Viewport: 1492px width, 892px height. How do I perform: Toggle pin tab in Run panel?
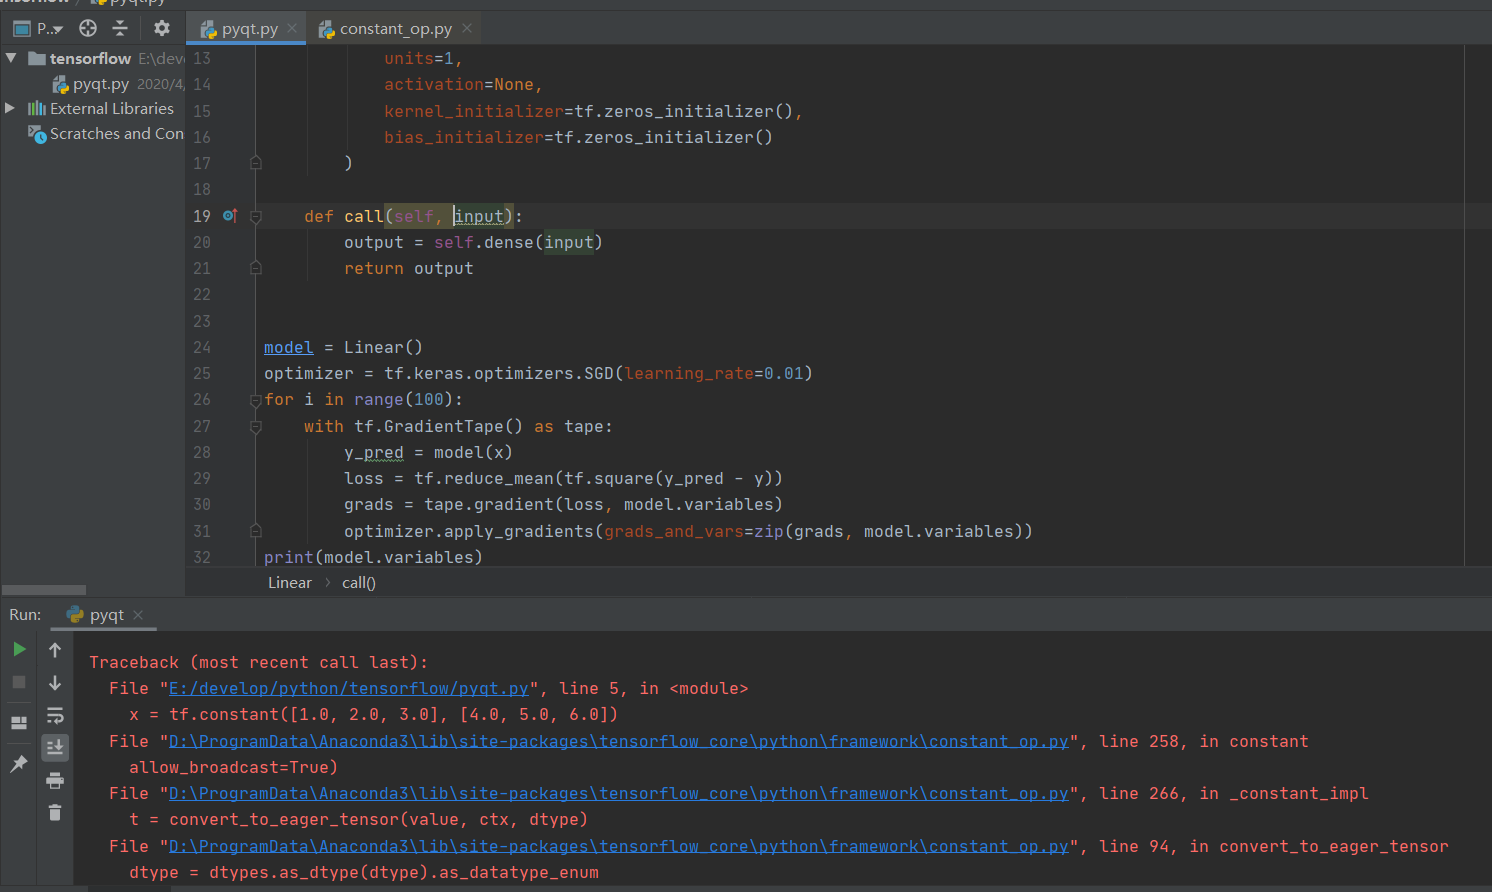pos(19,764)
